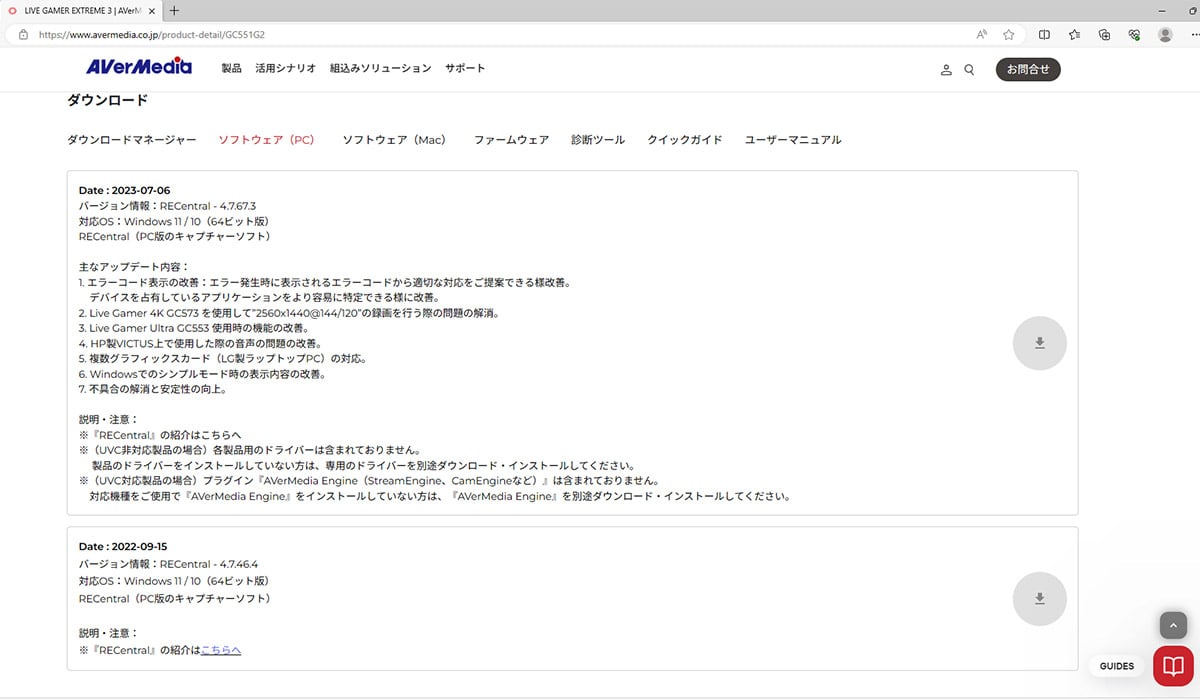Open Browser essentials heart icon
The height and width of the screenshot is (700, 1200).
1134,34
